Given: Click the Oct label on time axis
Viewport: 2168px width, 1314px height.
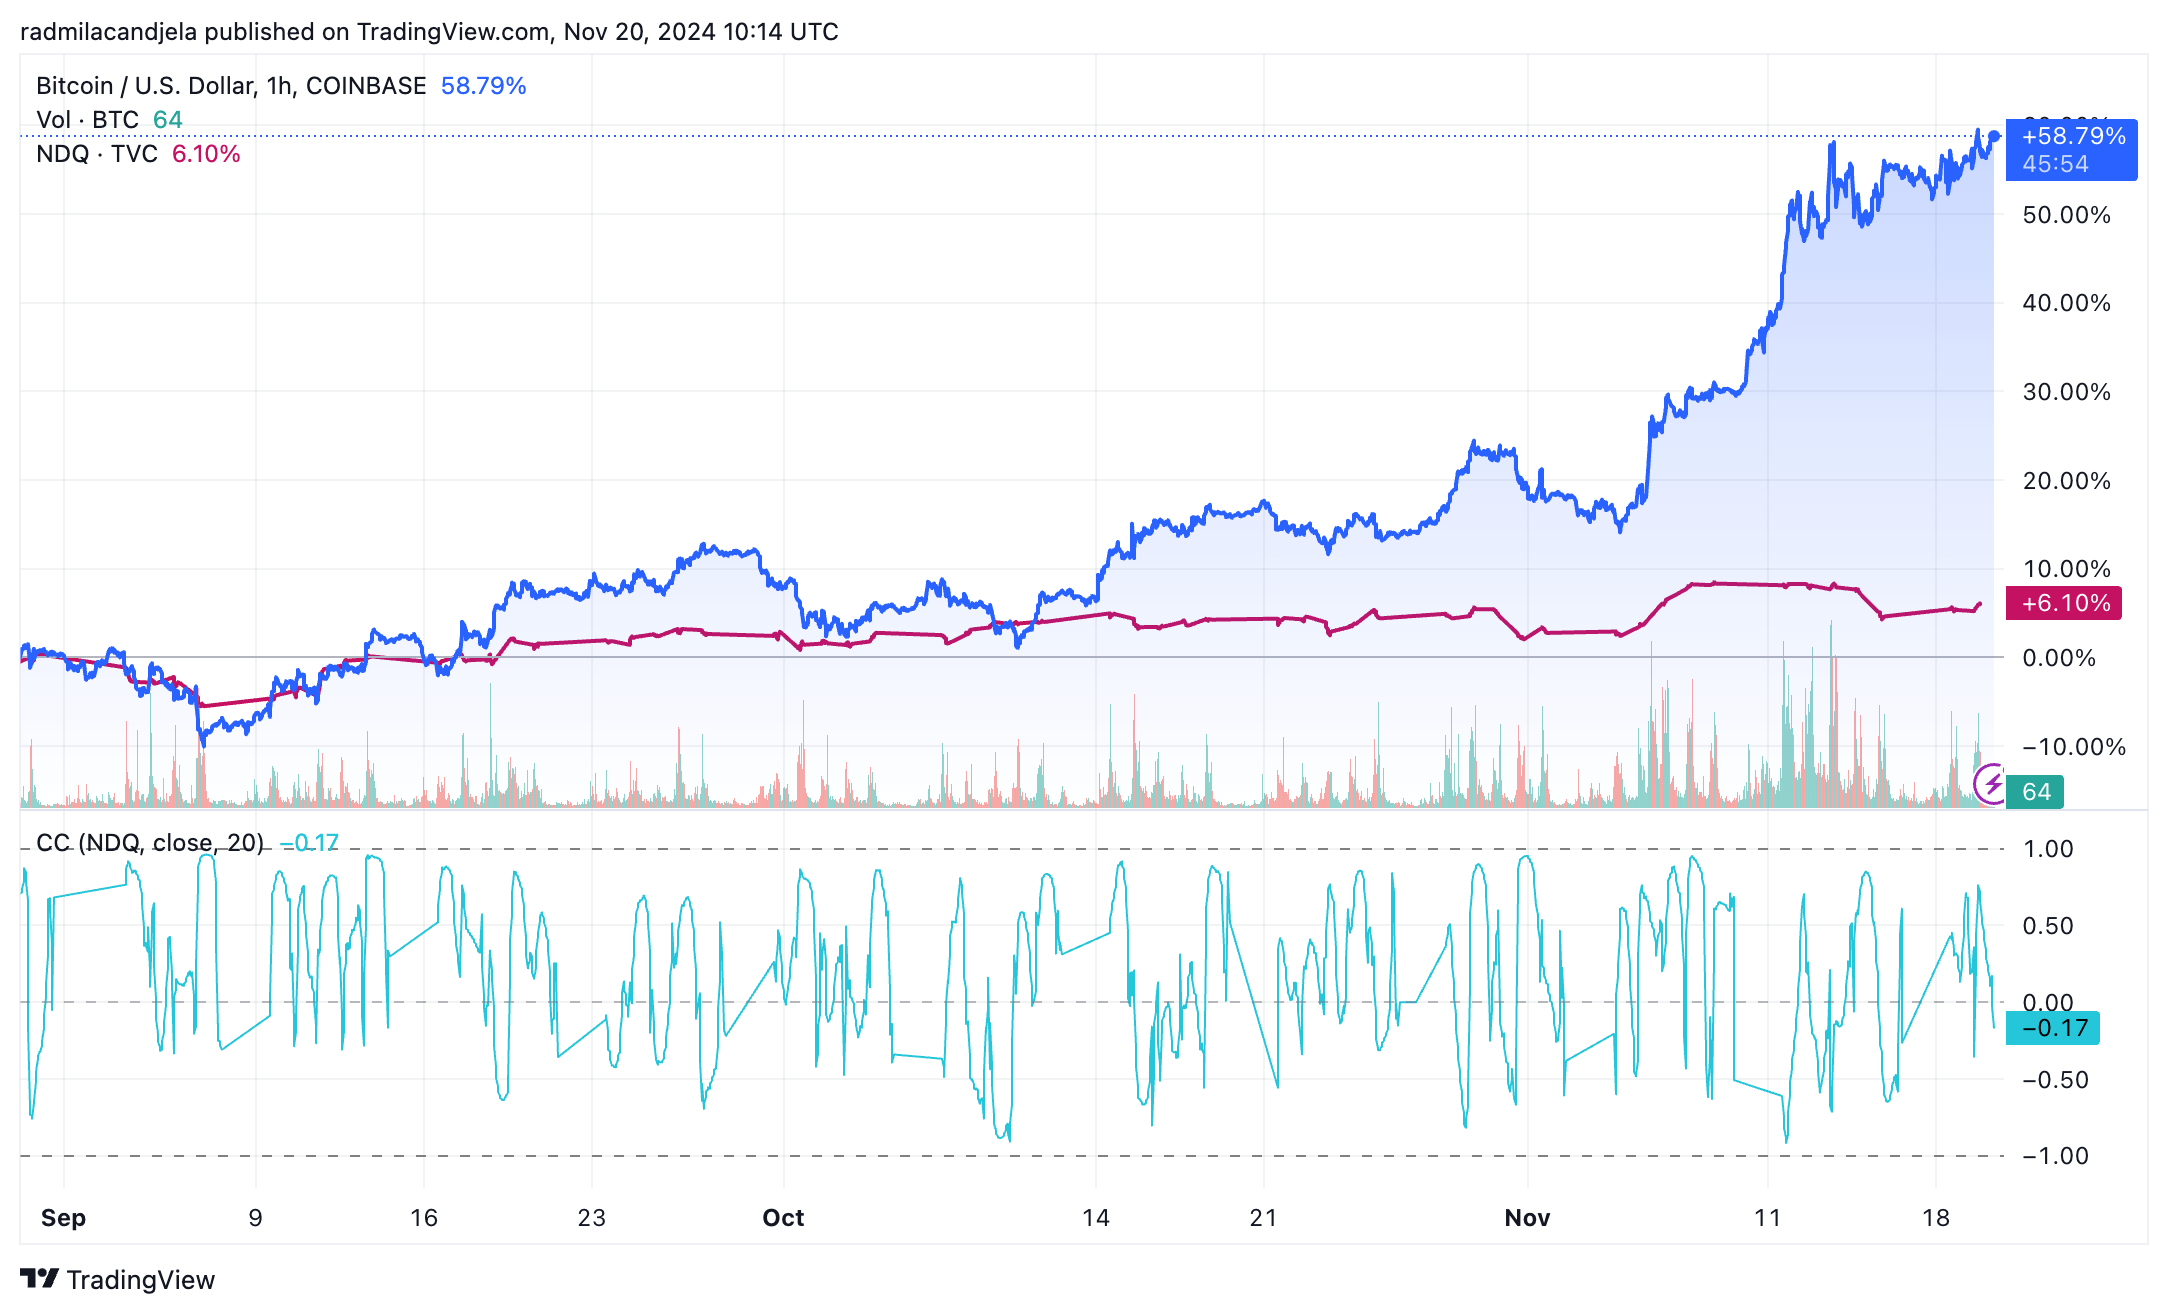Looking at the screenshot, I should coord(783,1218).
